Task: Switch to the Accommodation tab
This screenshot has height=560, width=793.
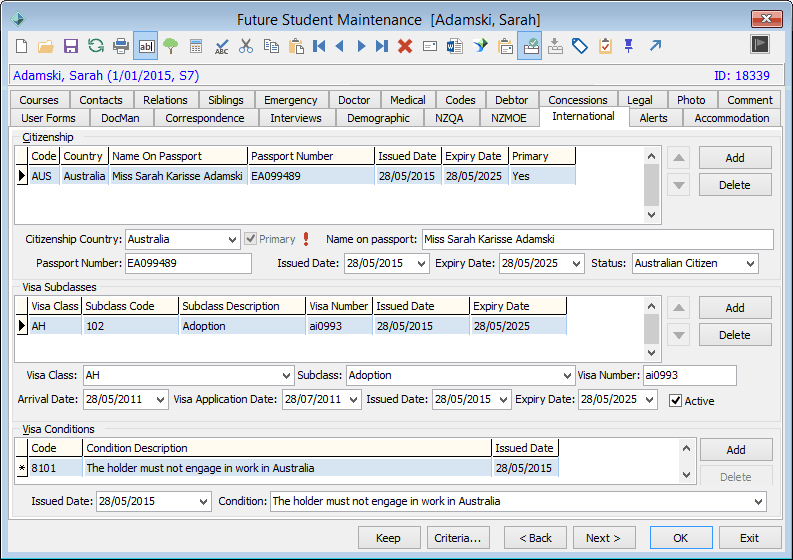Action: pos(731,118)
